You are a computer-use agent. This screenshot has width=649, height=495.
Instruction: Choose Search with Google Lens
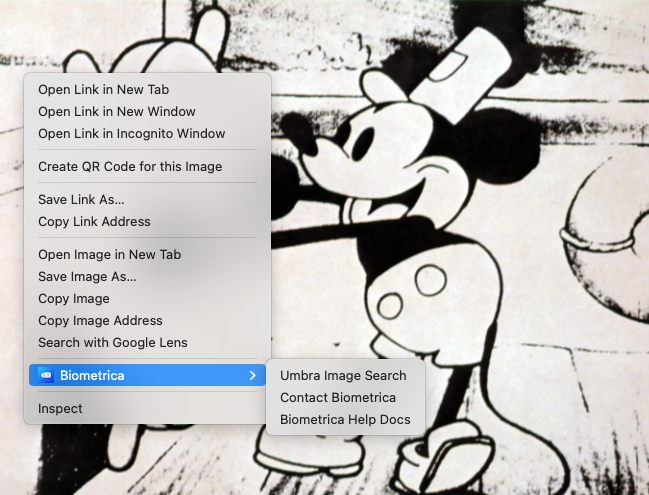coord(147,342)
